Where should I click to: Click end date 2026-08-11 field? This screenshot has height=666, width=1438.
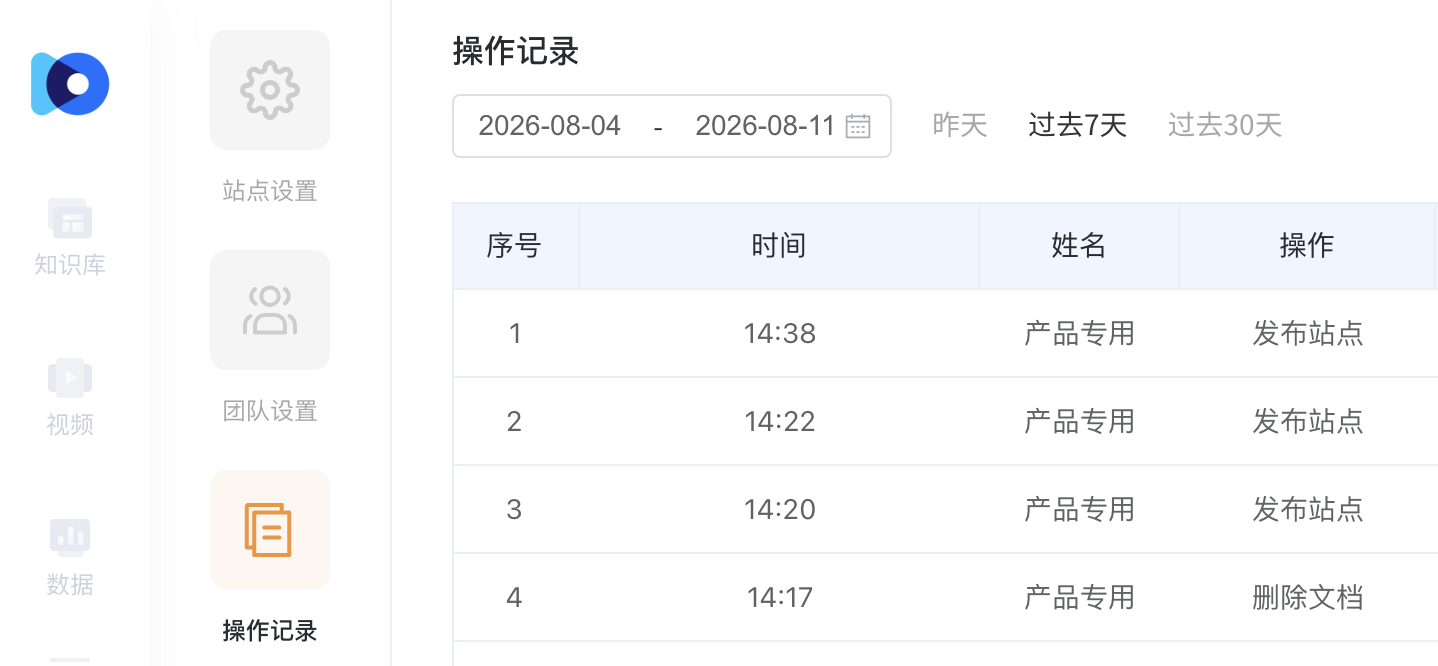tap(765, 126)
